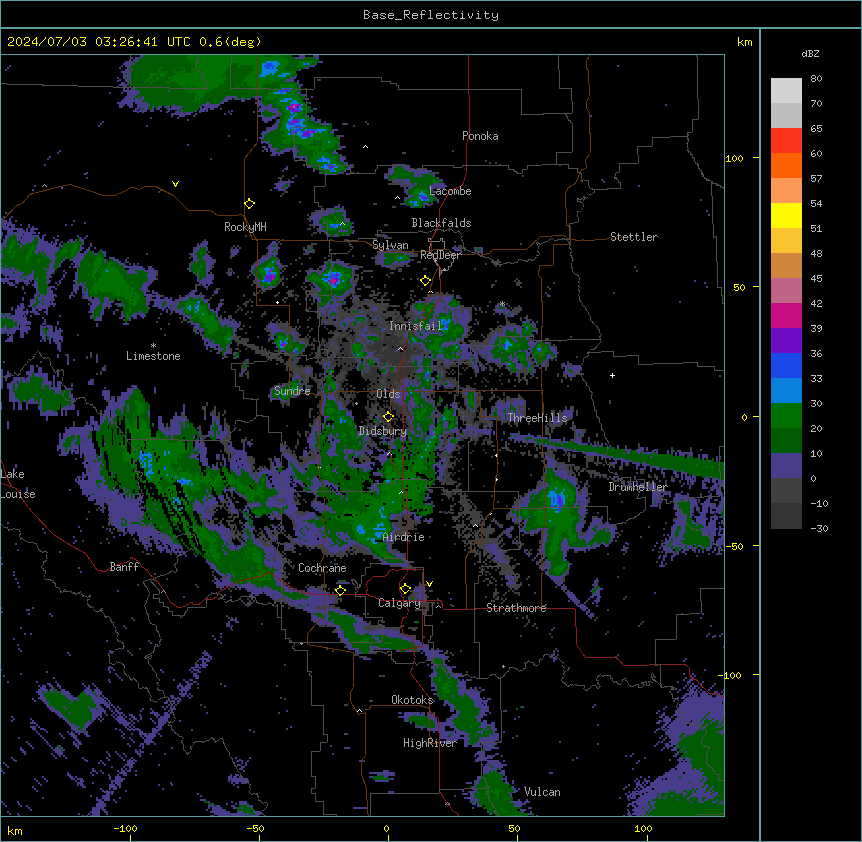Click the yellow V marker northwest of RockyMH
Image resolution: width=862 pixels, height=842 pixels.
(175, 184)
